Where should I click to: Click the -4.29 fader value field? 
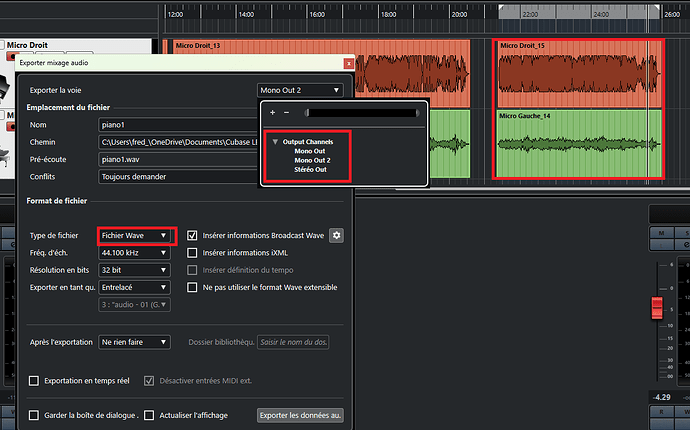(662, 397)
